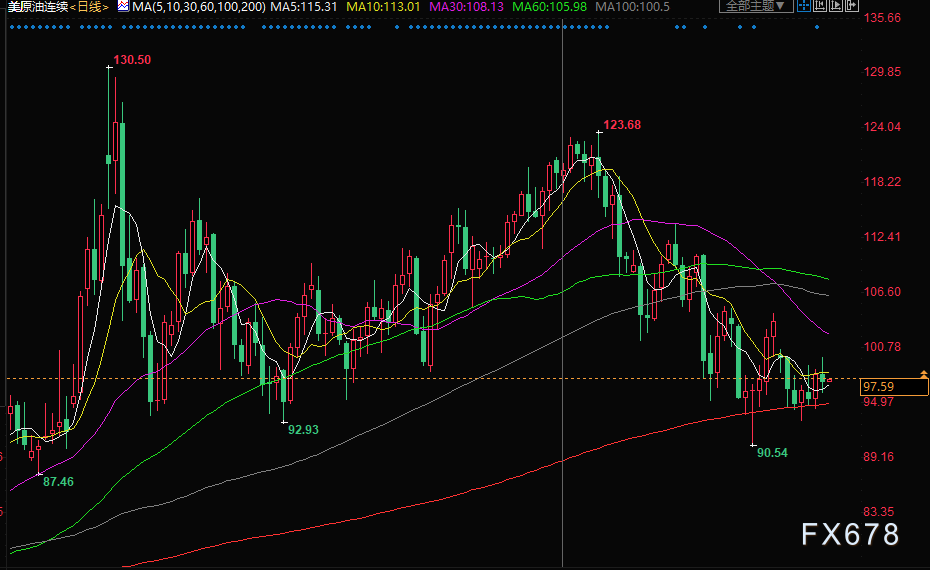Click the 123.68 peak price marker
The image size is (930, 570).
click(x=622, y=125)
